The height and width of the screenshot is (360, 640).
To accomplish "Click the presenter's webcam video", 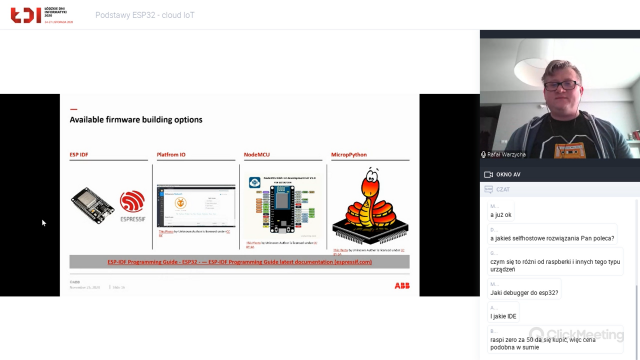I will coord(560,98).
